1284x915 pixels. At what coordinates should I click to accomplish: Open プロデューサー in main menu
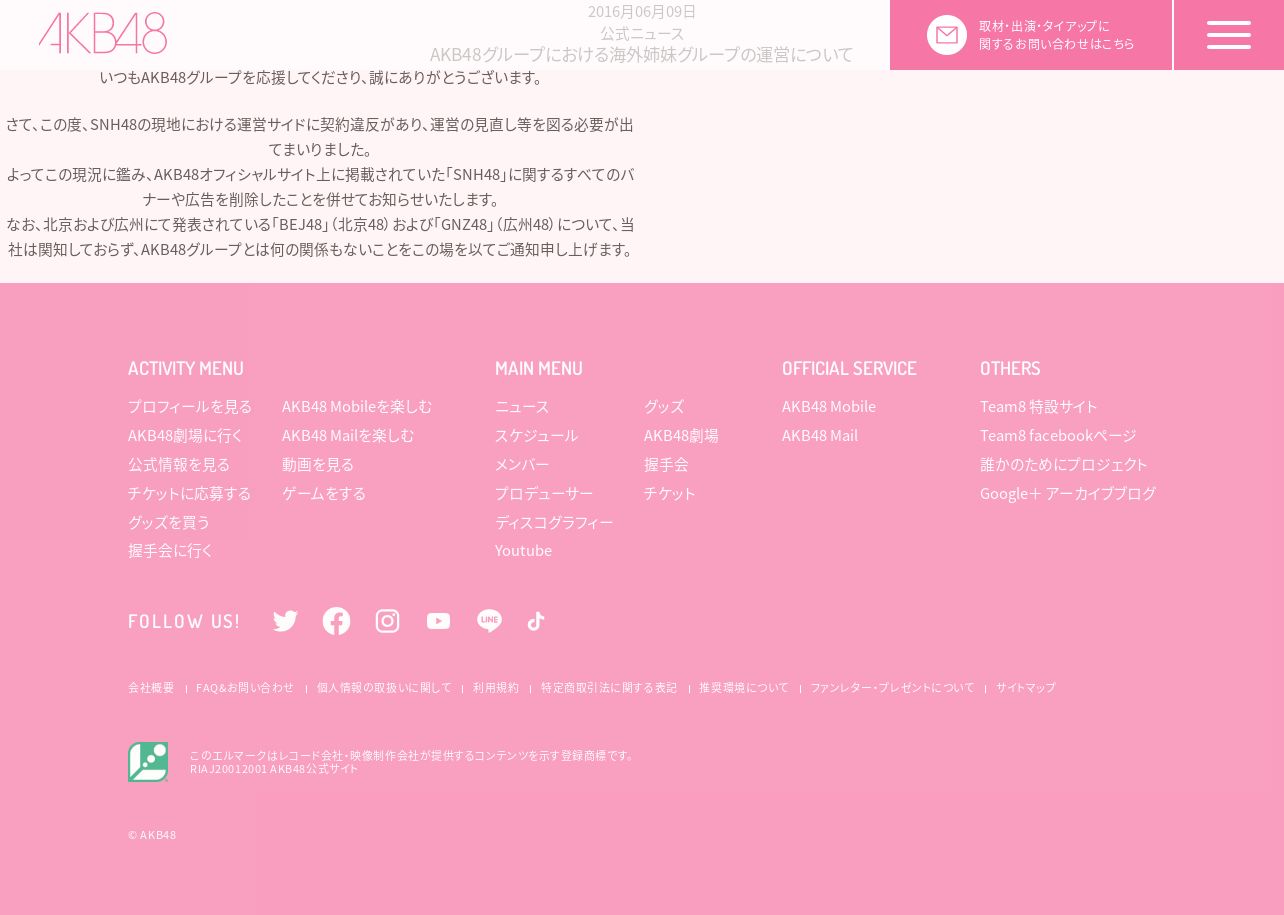(544, 493)
